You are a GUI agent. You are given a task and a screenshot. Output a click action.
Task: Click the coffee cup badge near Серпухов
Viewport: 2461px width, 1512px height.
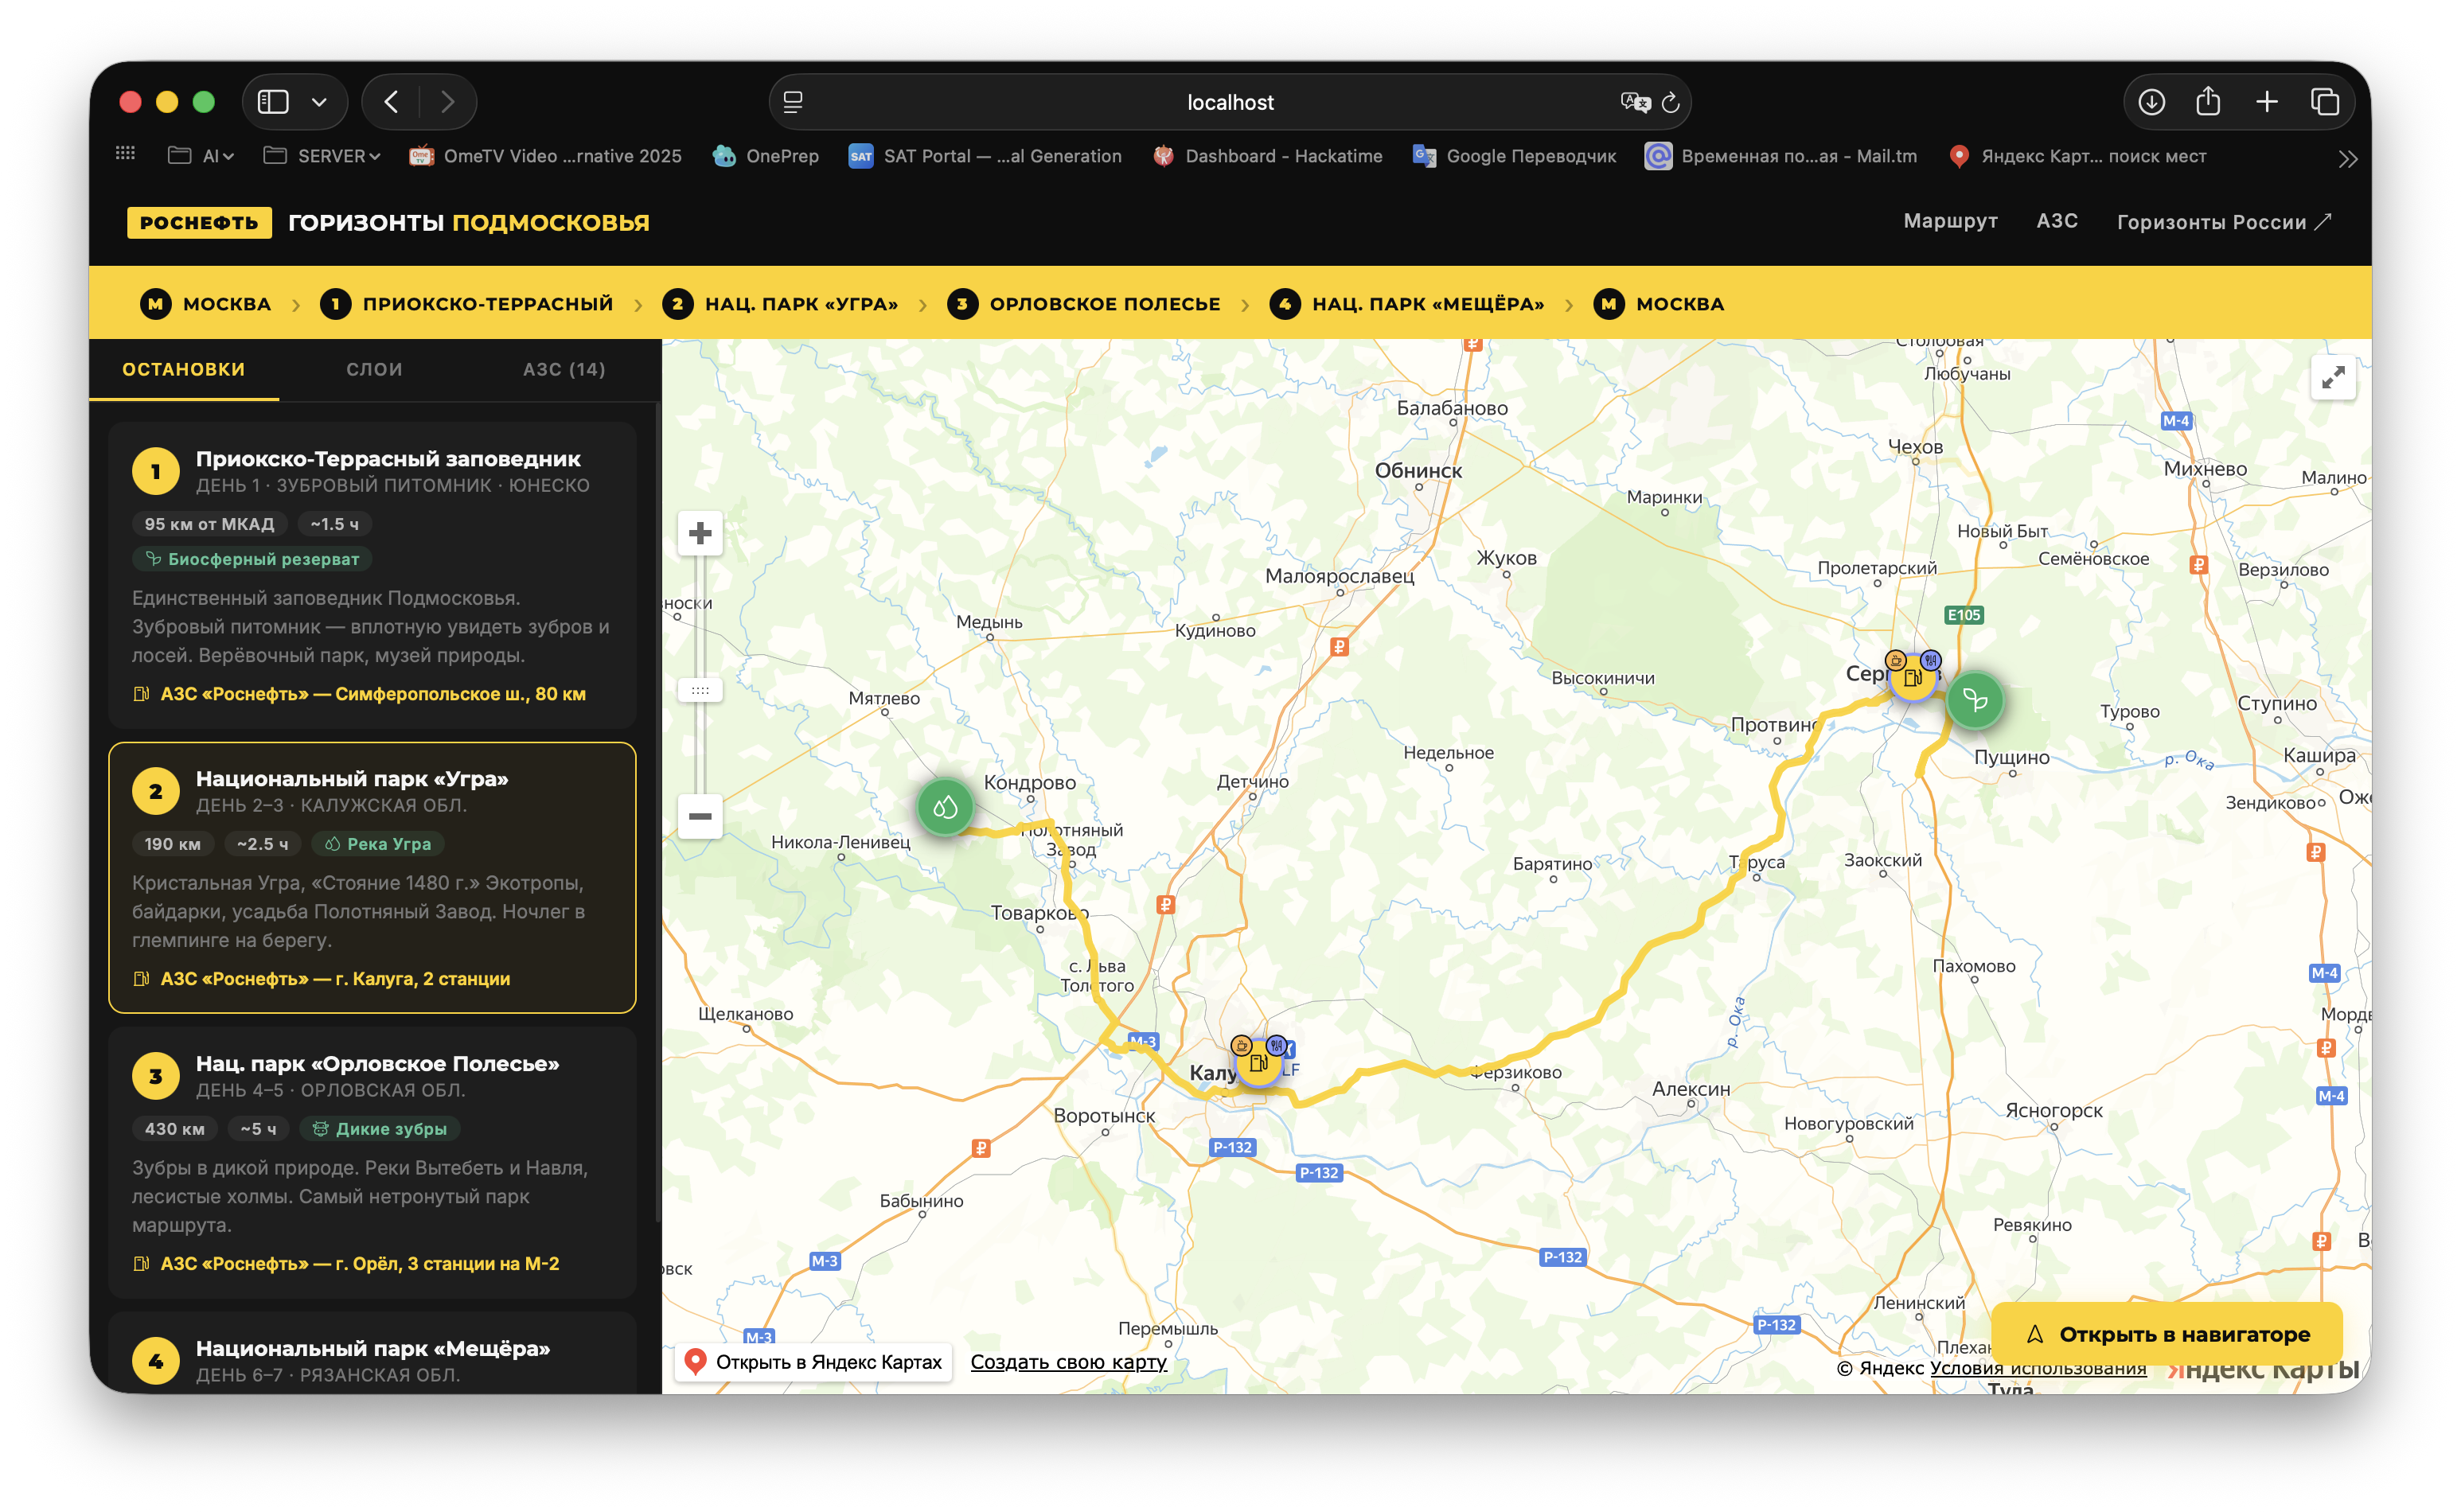pyautogui.click(x=1895, y=660)
